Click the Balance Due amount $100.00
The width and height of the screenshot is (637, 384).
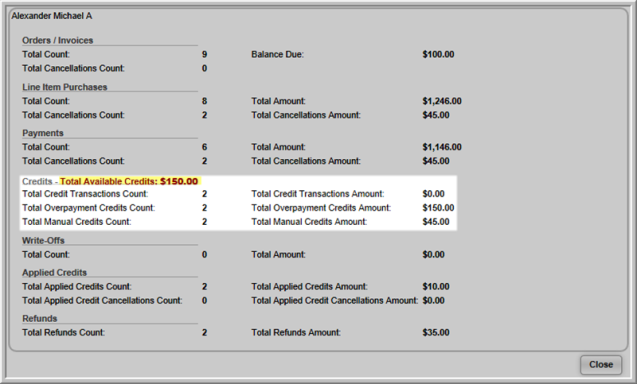(438, 54)
